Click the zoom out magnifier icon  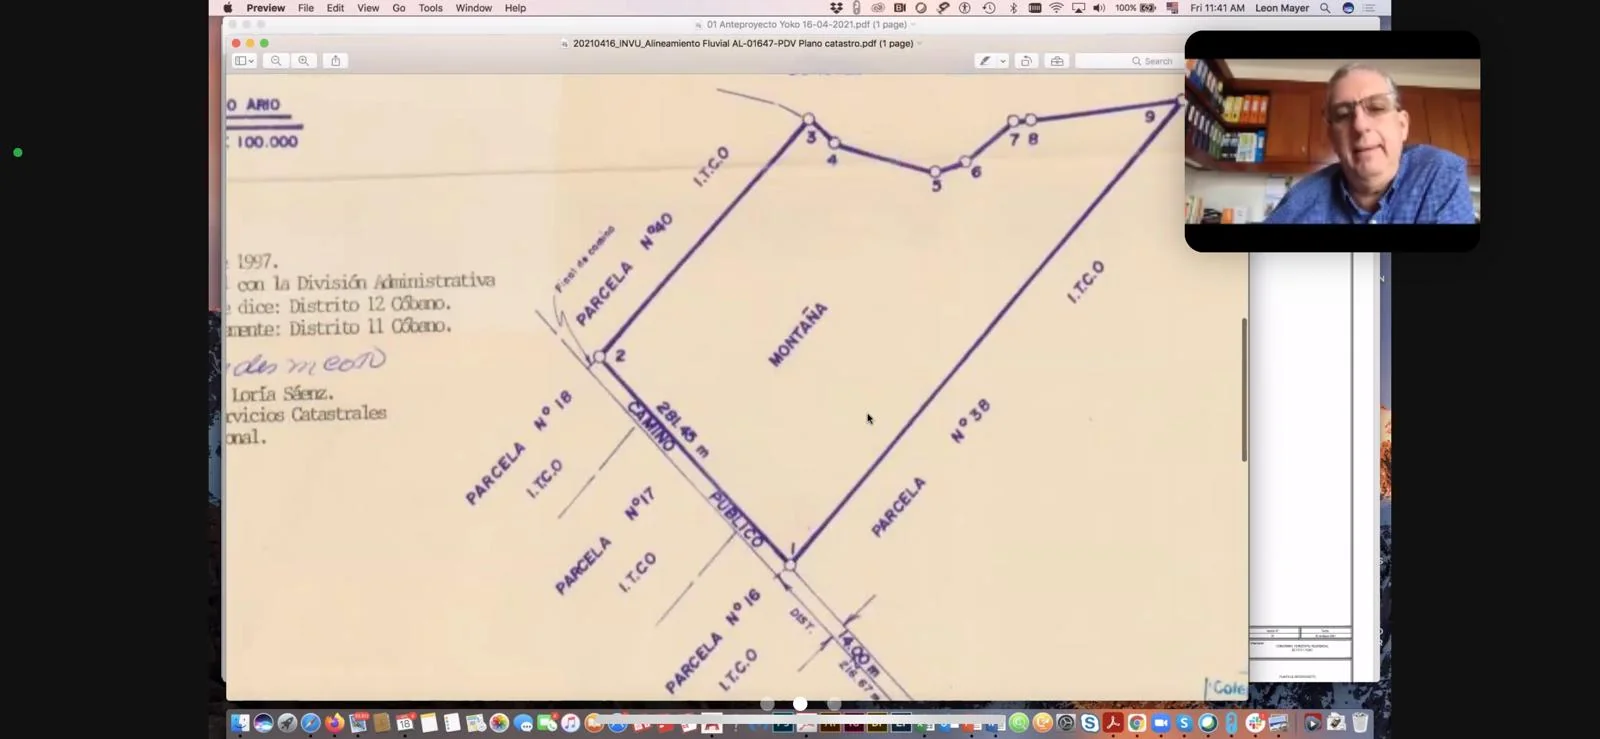pyautogui.click(x=276, y=61)
